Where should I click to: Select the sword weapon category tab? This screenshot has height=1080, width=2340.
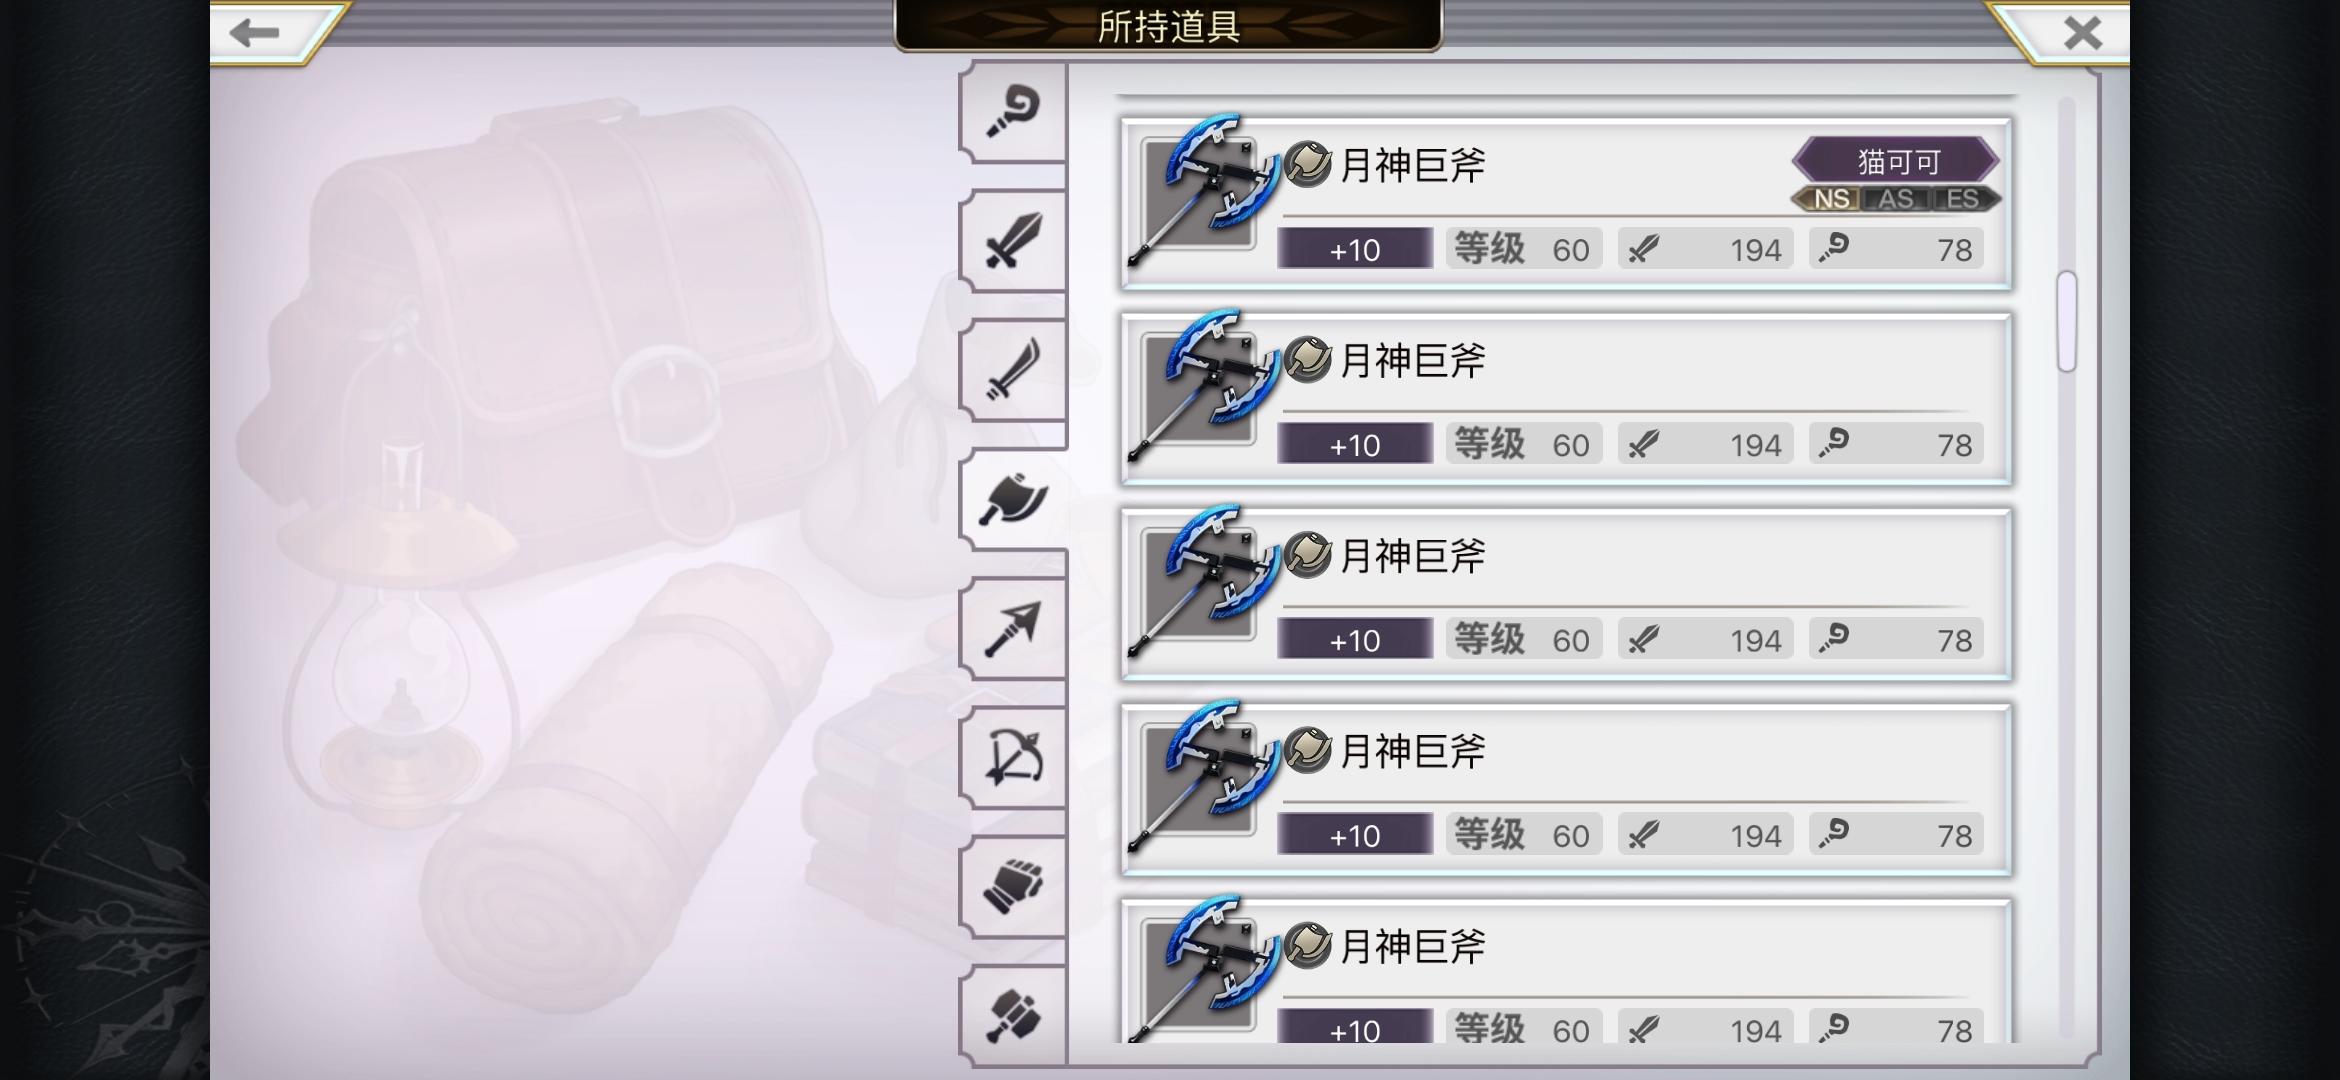[1012, 241]
